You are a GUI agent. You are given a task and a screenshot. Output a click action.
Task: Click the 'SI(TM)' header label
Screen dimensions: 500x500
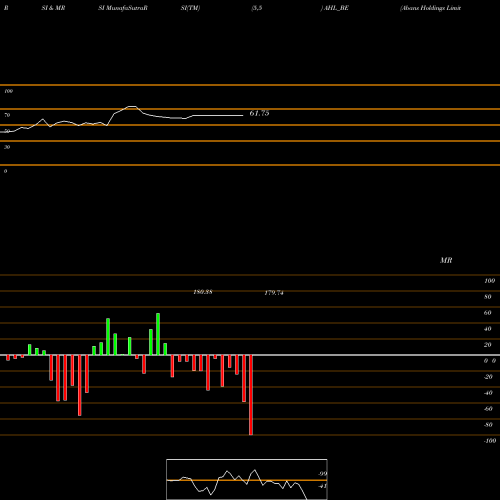click(x=190, y=8)
